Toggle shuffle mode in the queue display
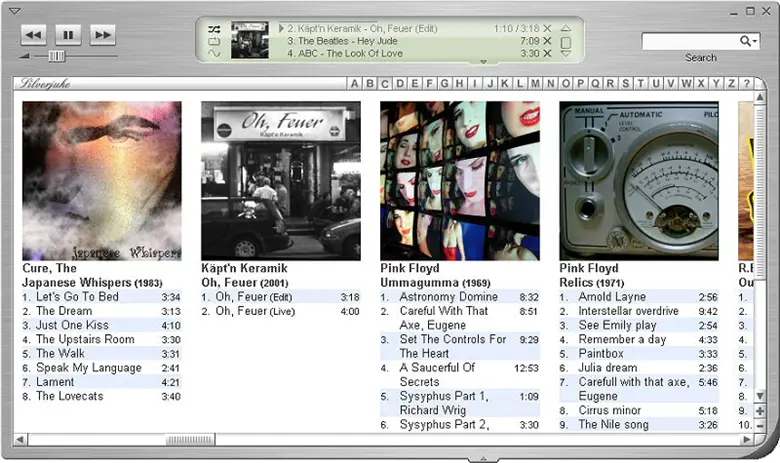 pyautogui.click(x=214, y=29)
